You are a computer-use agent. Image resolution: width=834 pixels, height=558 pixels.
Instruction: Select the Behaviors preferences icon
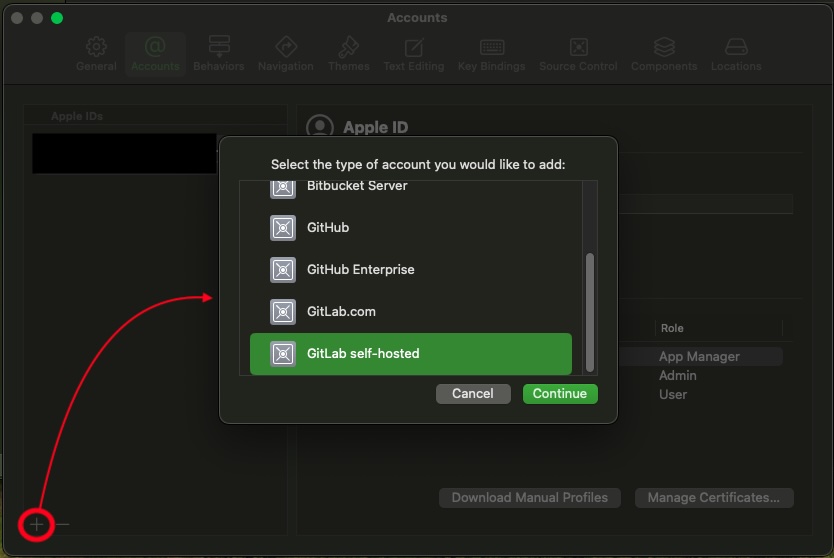tap(218, 54)
